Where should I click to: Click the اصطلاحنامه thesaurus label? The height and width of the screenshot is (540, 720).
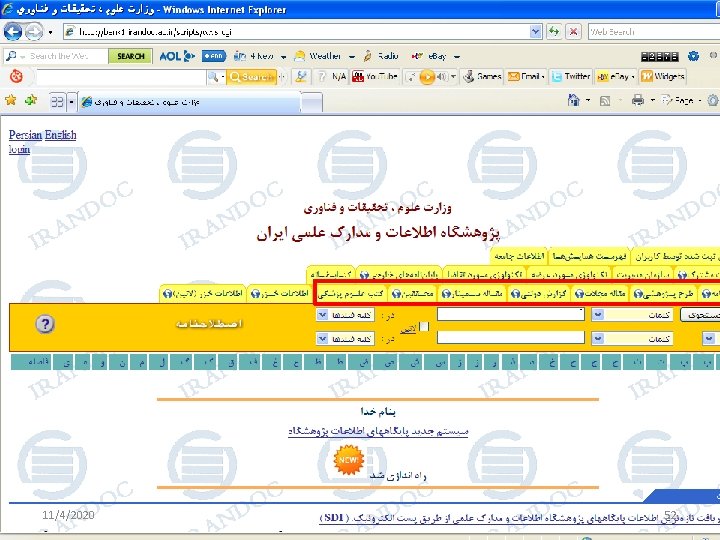[x=209, y=324]
